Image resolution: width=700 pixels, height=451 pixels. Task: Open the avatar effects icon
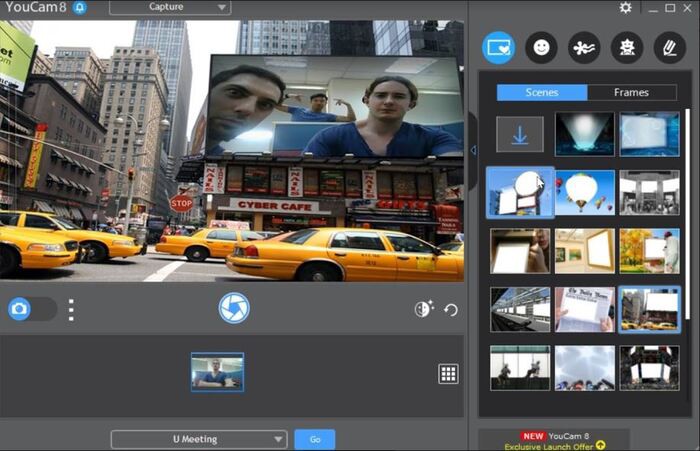tap(626, 47)
